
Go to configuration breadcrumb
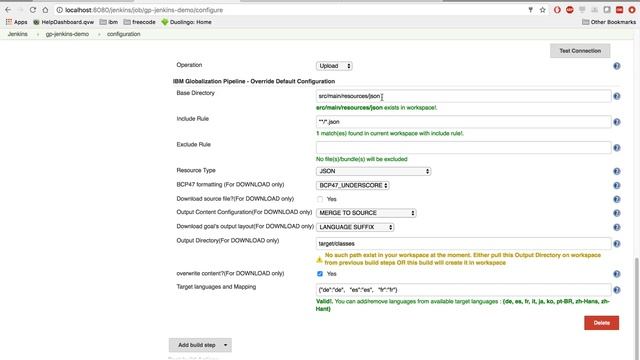click(x=124, y=34)
